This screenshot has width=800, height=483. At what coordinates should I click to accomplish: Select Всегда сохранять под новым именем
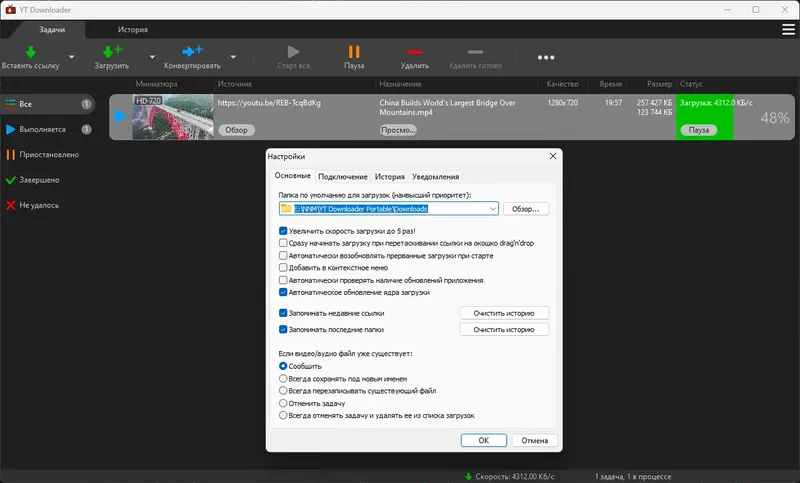pyautogui.click(x=283, y=379)
